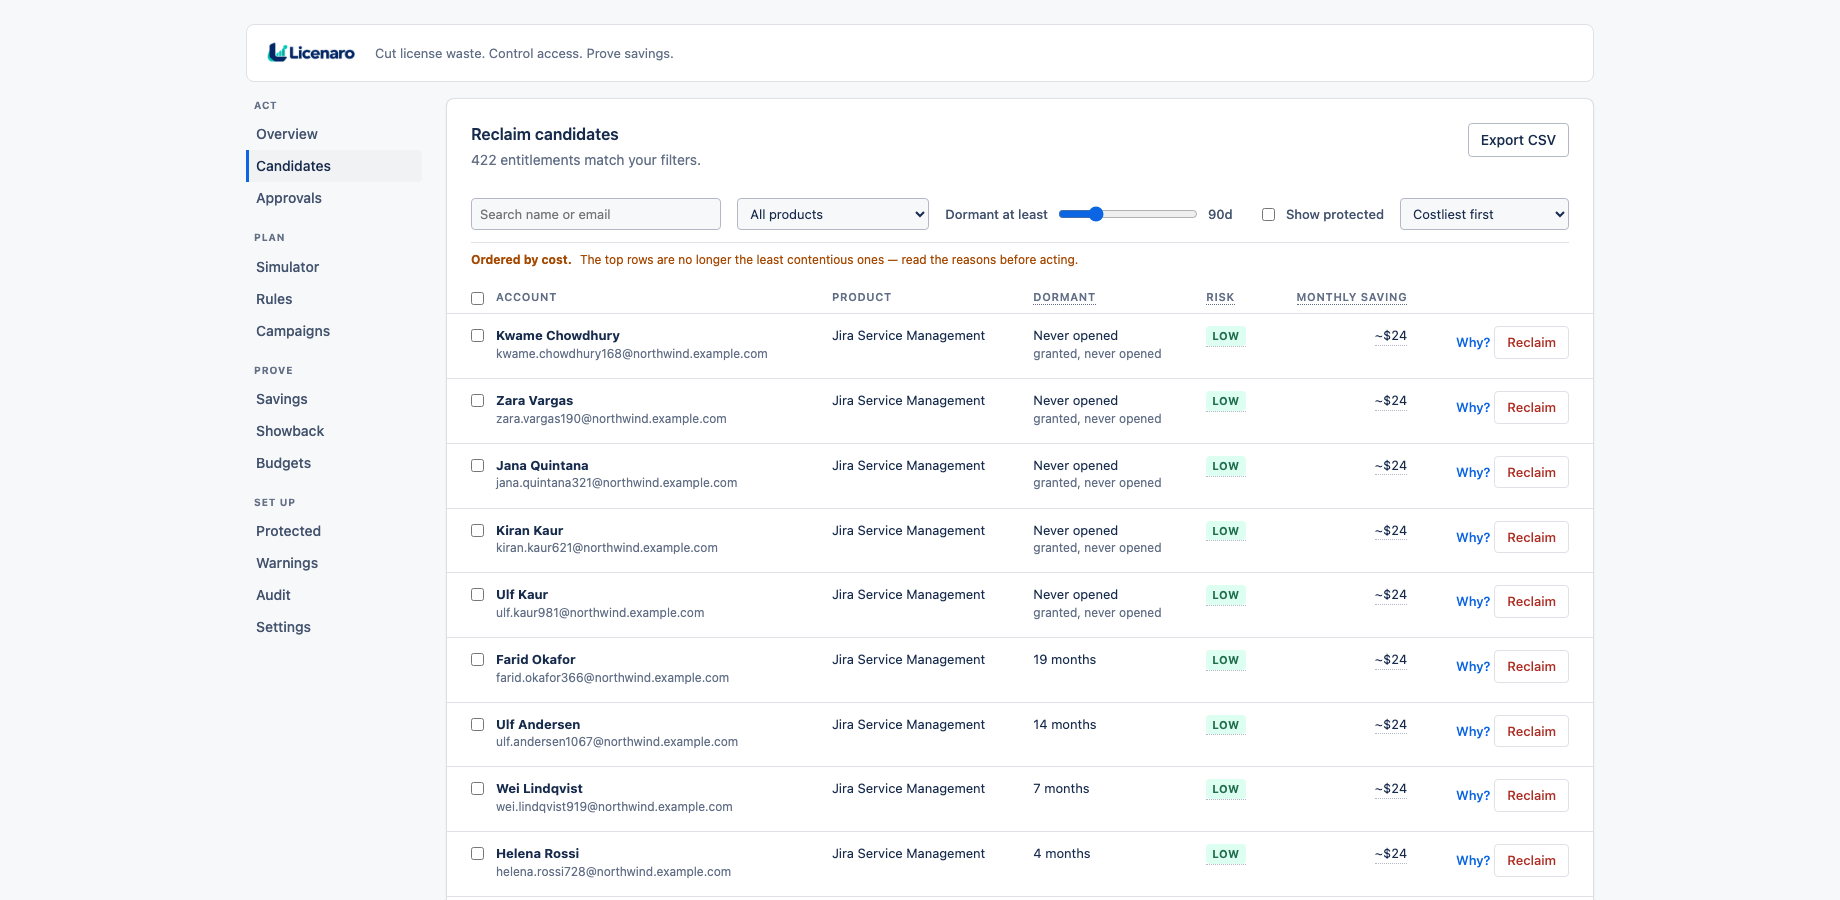Screen dimensions: 1840x900
Task: Open the Costliest first sort dropdown
Action: [1484, 214]
